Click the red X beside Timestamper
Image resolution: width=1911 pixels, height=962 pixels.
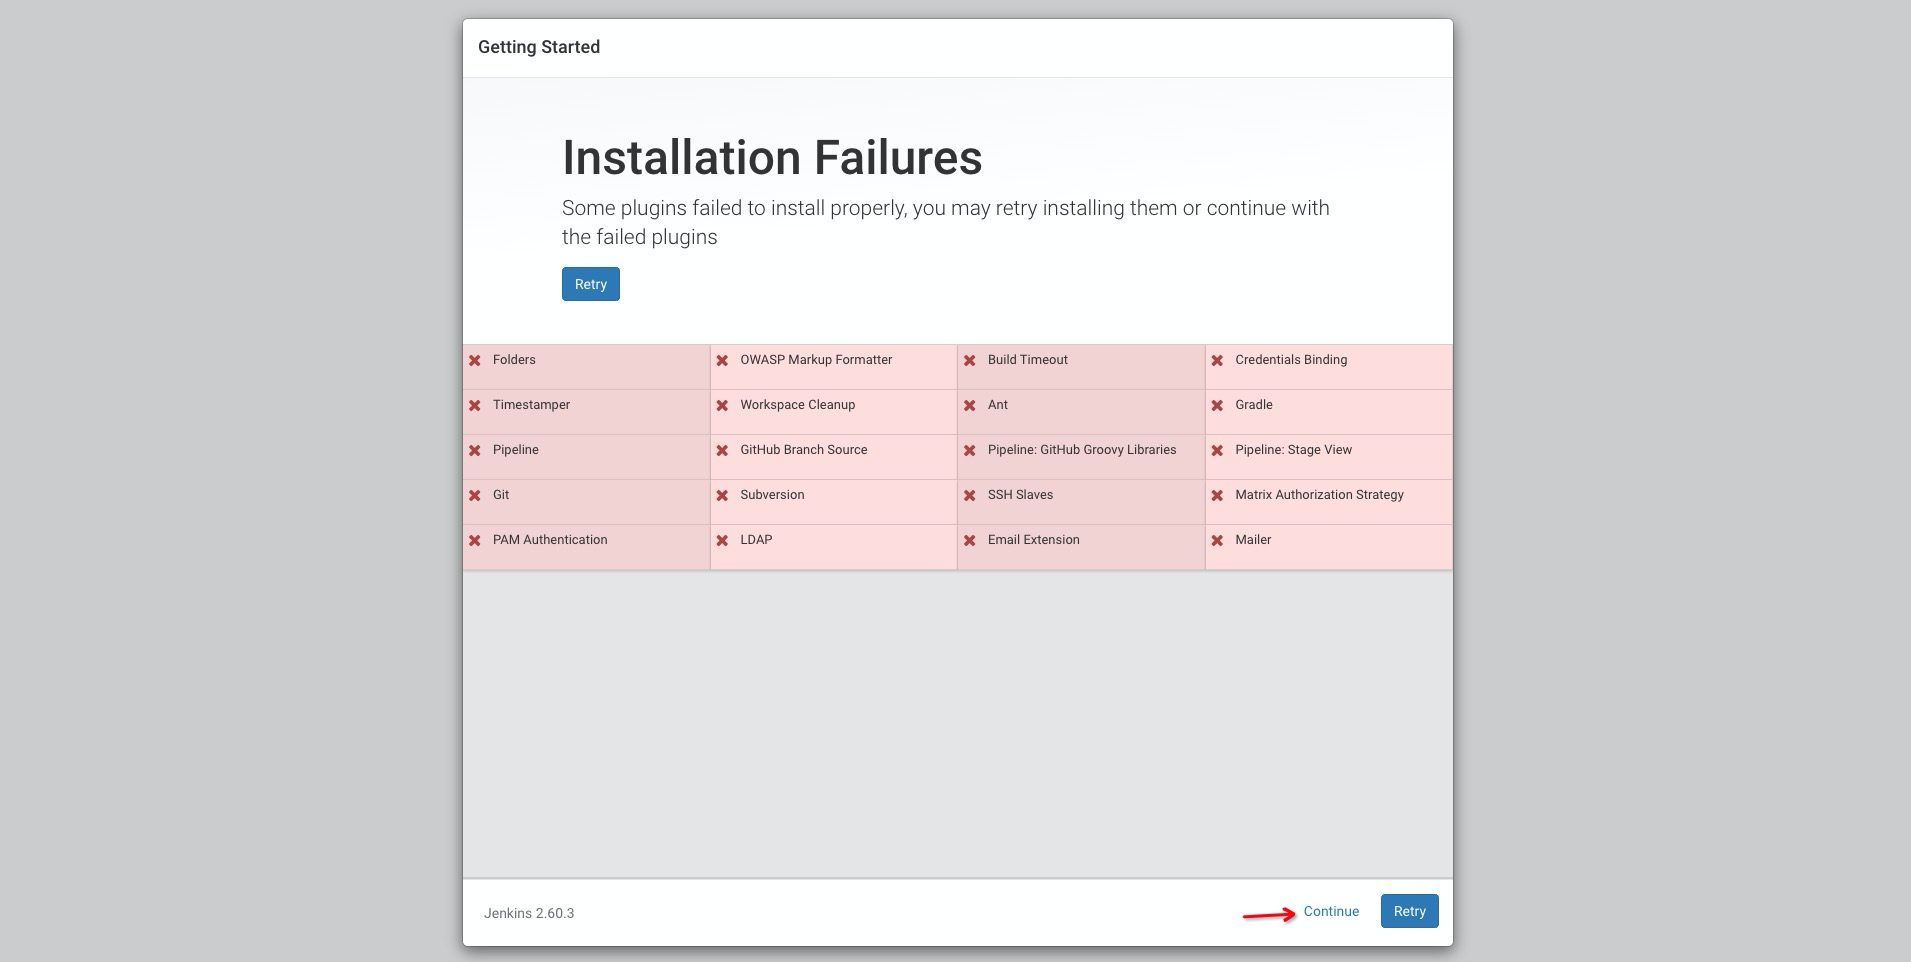point(475,405)
